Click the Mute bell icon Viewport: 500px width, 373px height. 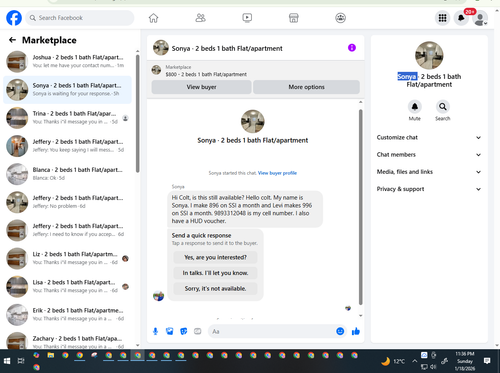415,107
